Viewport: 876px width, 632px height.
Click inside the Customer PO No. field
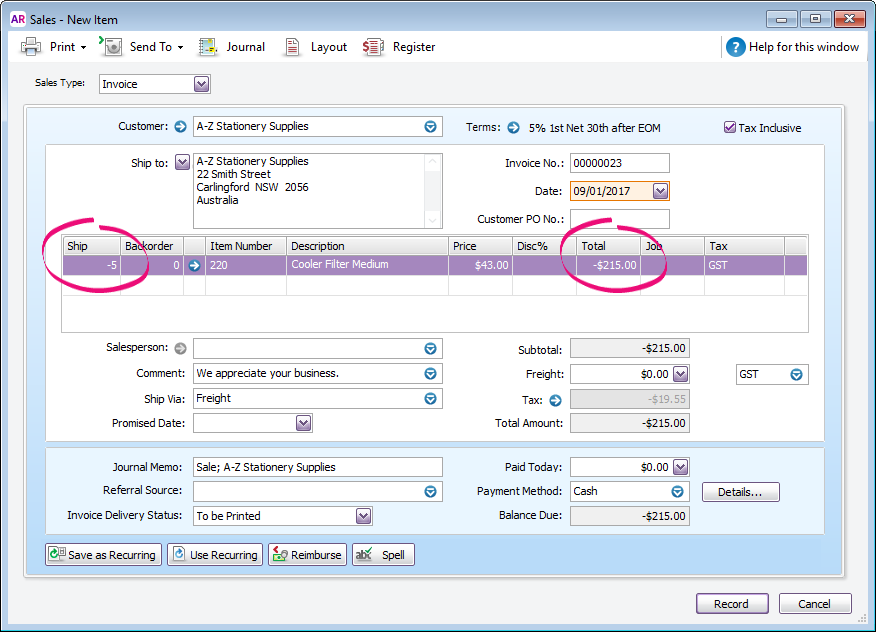pos(620,218)
